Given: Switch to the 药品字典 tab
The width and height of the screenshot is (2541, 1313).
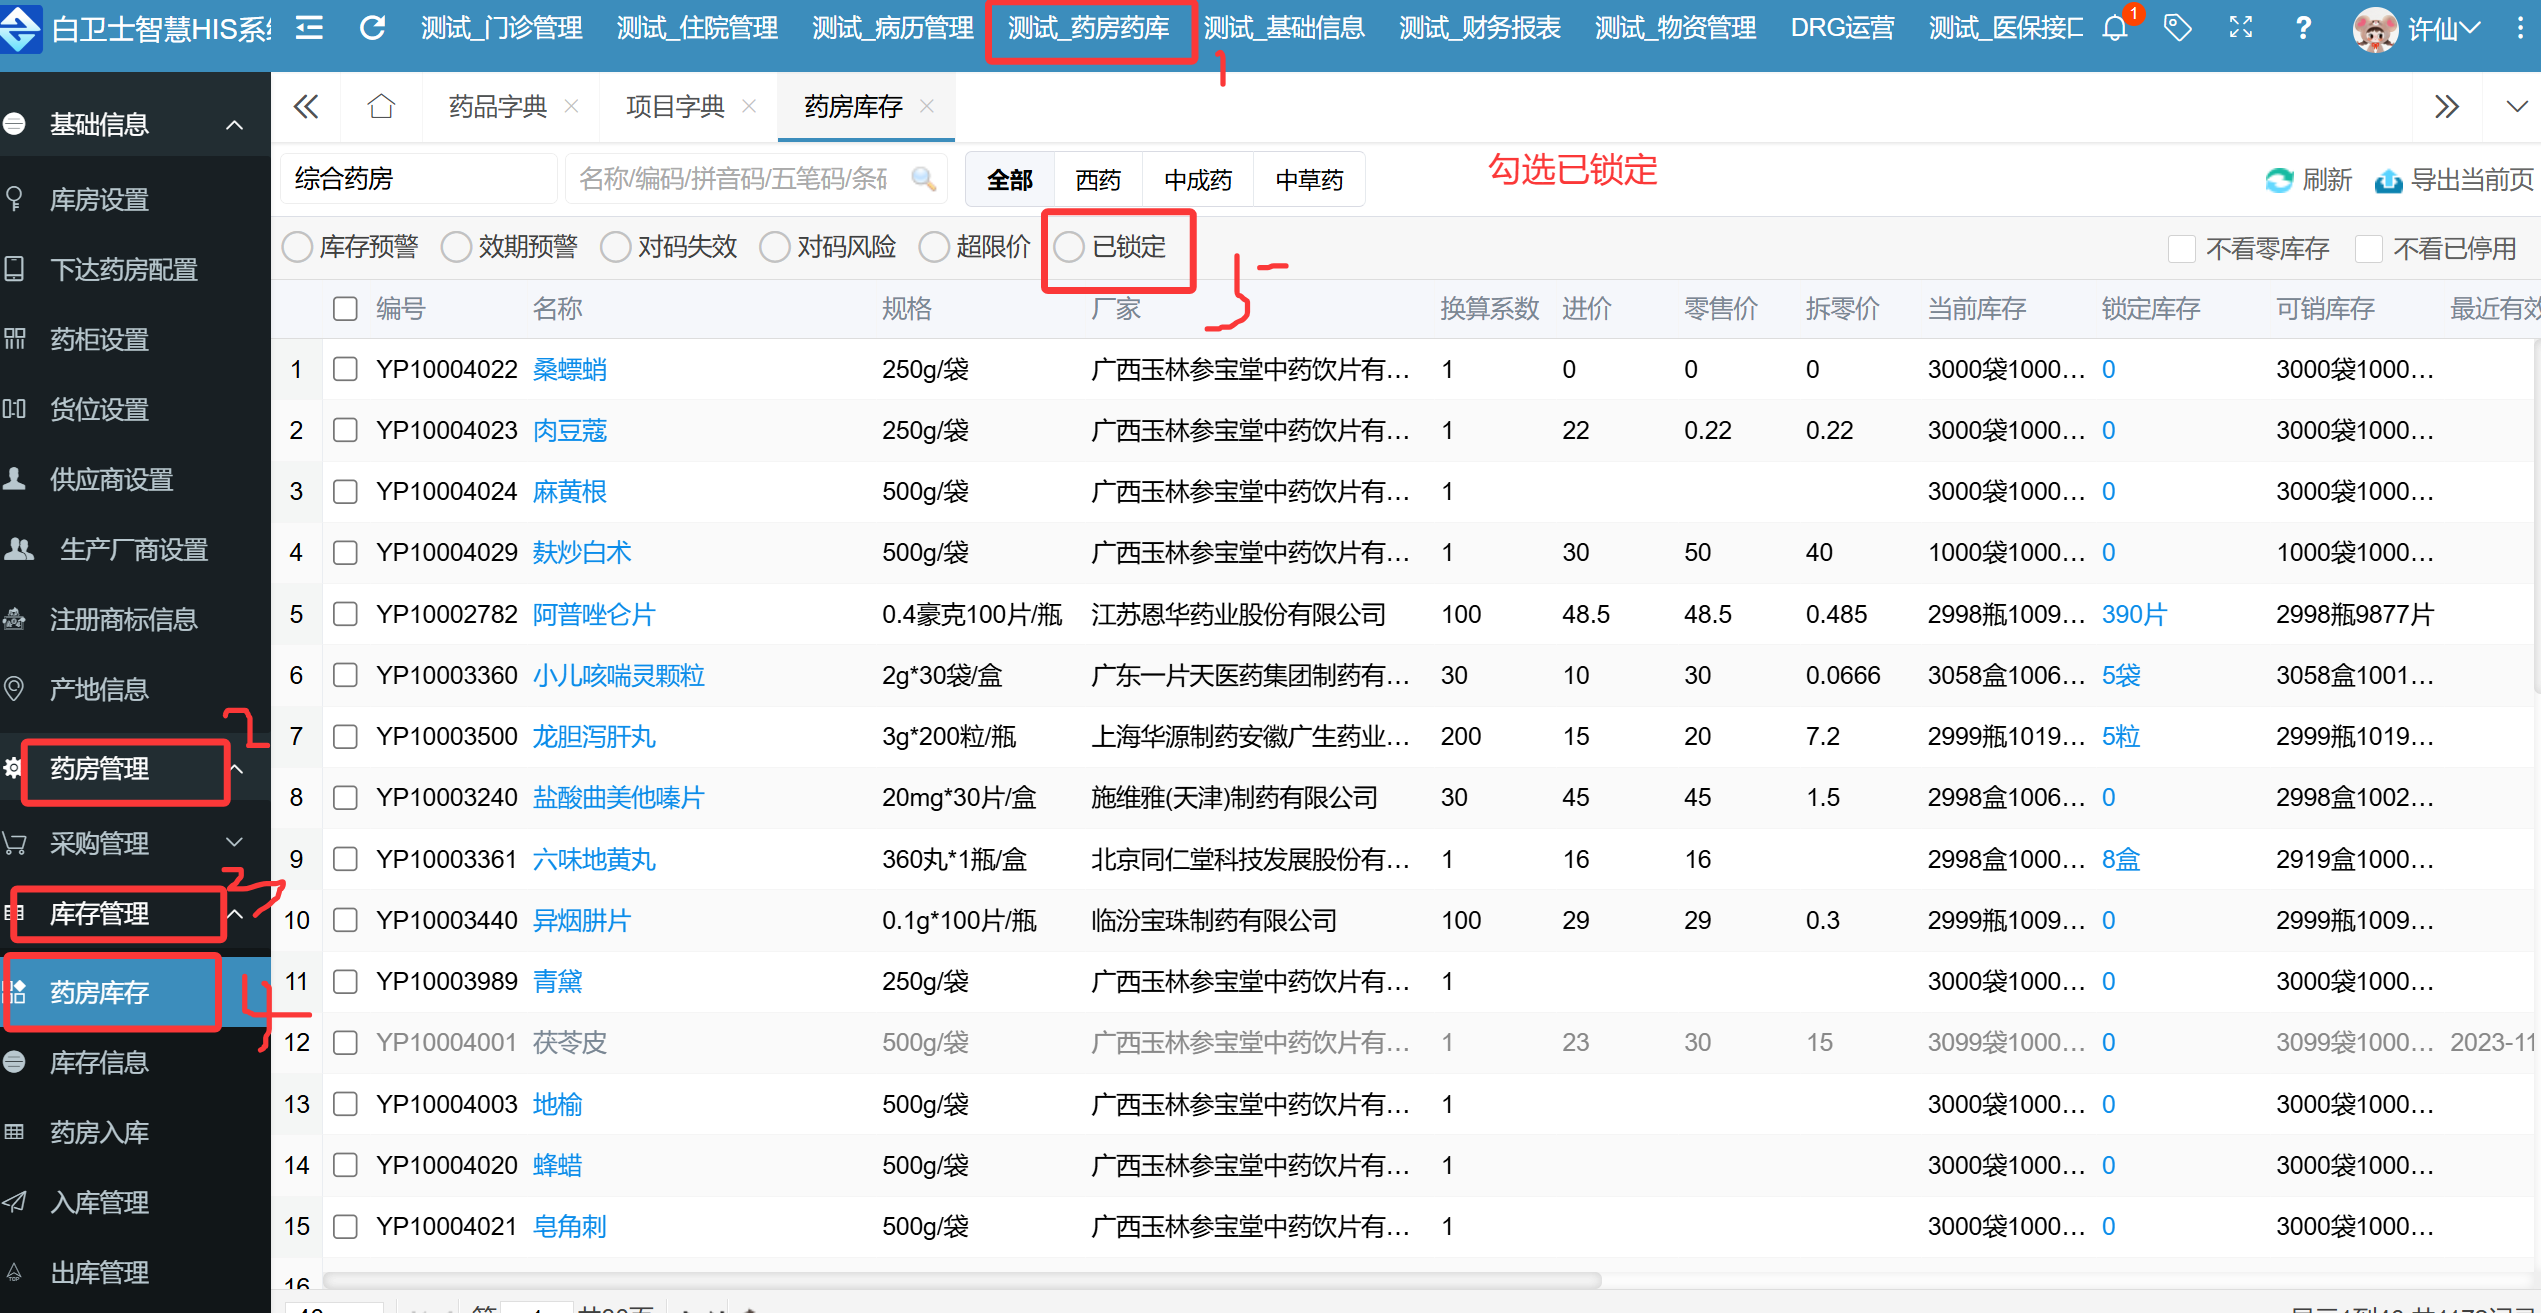Looking at the screenshot, I should (x=497, y=106).
